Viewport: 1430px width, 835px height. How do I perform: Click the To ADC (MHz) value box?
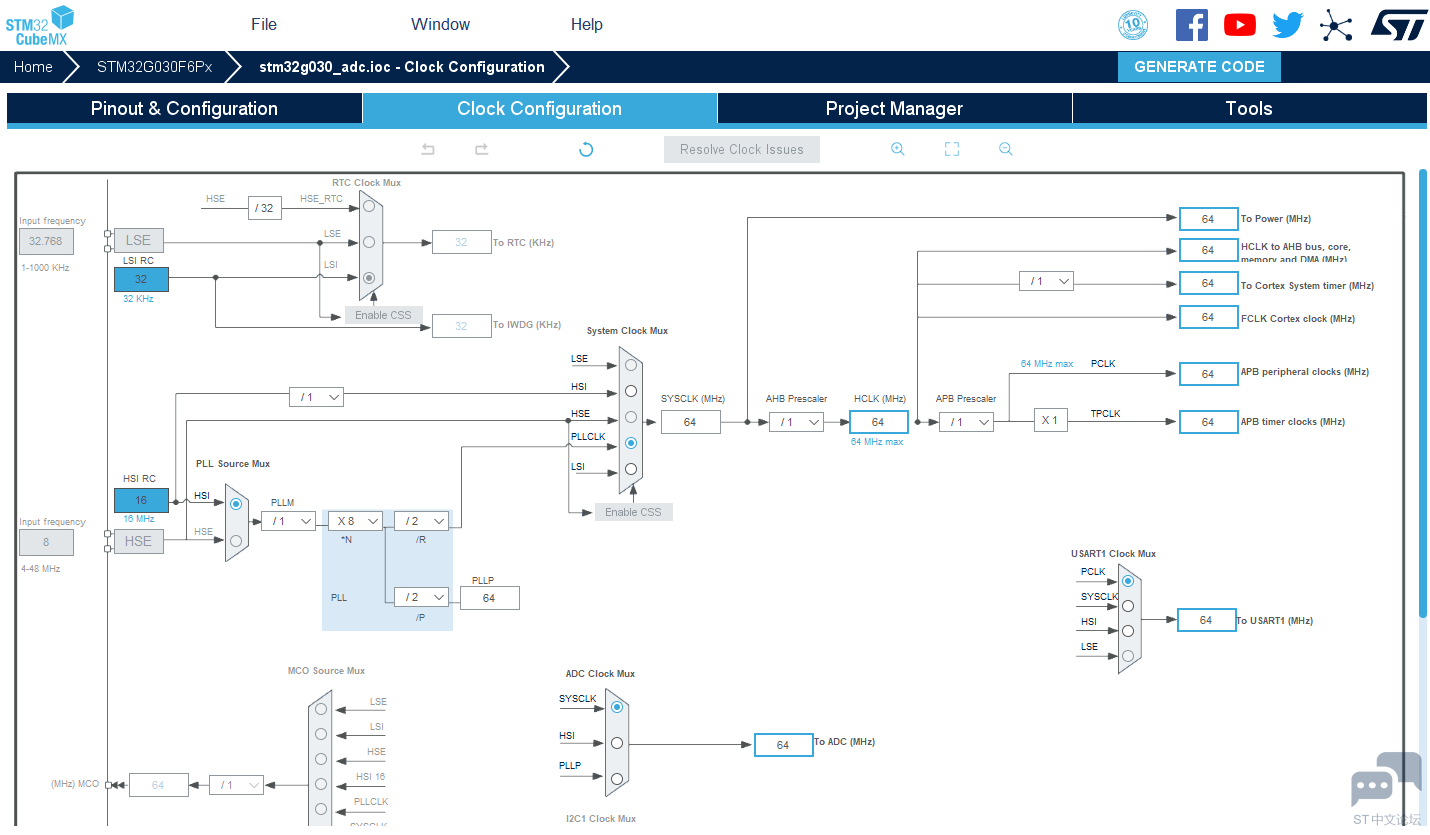tap(783, 745)
